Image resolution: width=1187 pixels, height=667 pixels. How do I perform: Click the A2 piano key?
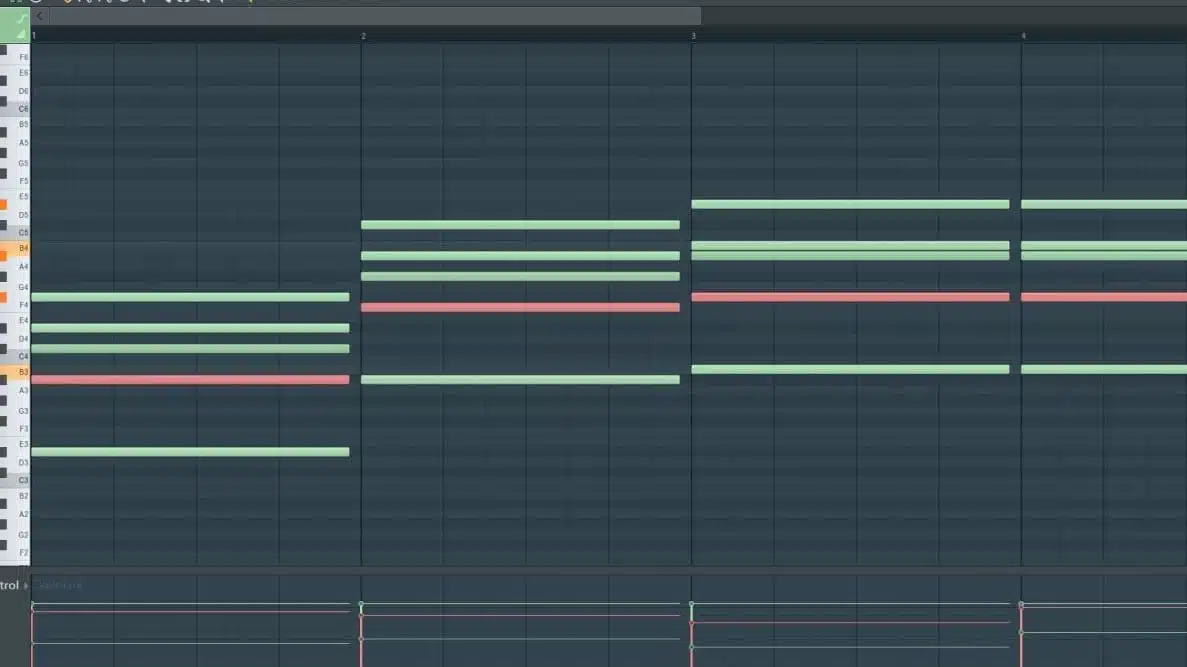(x=15, y=514)
